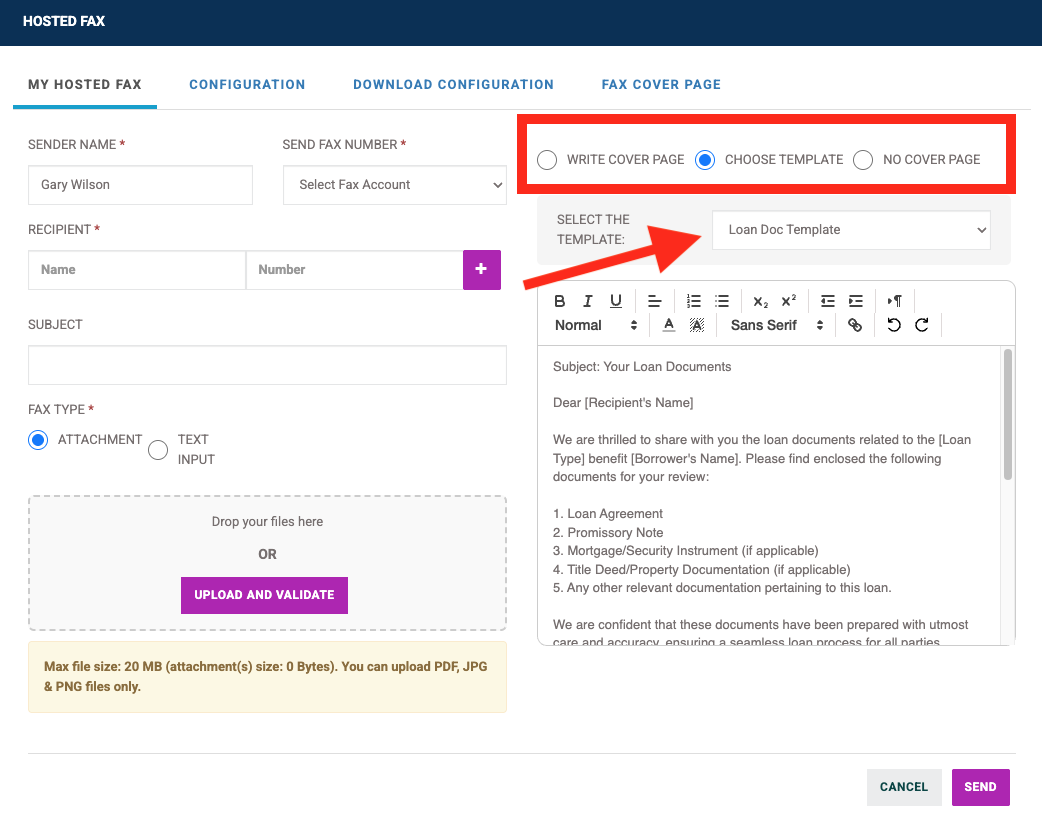
Task: Apply superscript formatting
Action: [789, 301]
